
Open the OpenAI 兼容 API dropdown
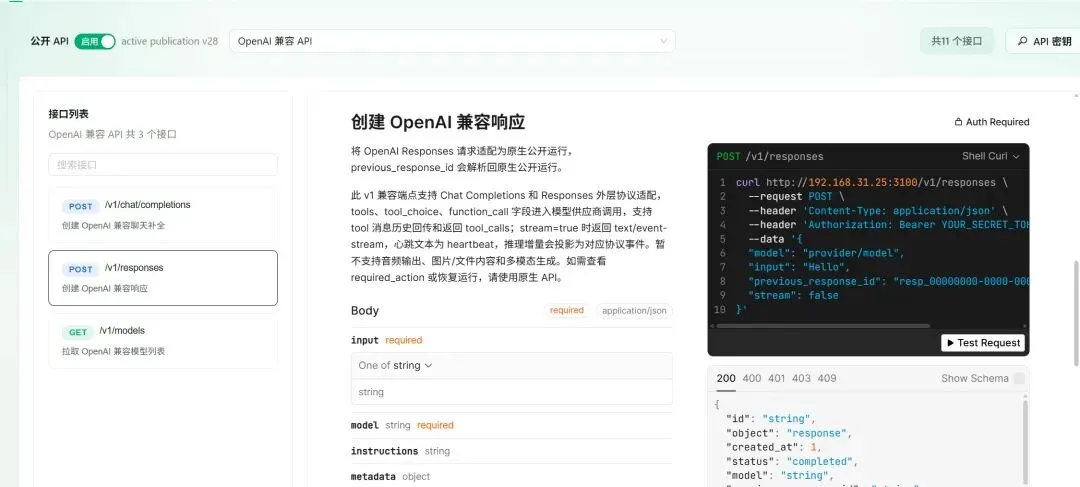click(452, 41)
